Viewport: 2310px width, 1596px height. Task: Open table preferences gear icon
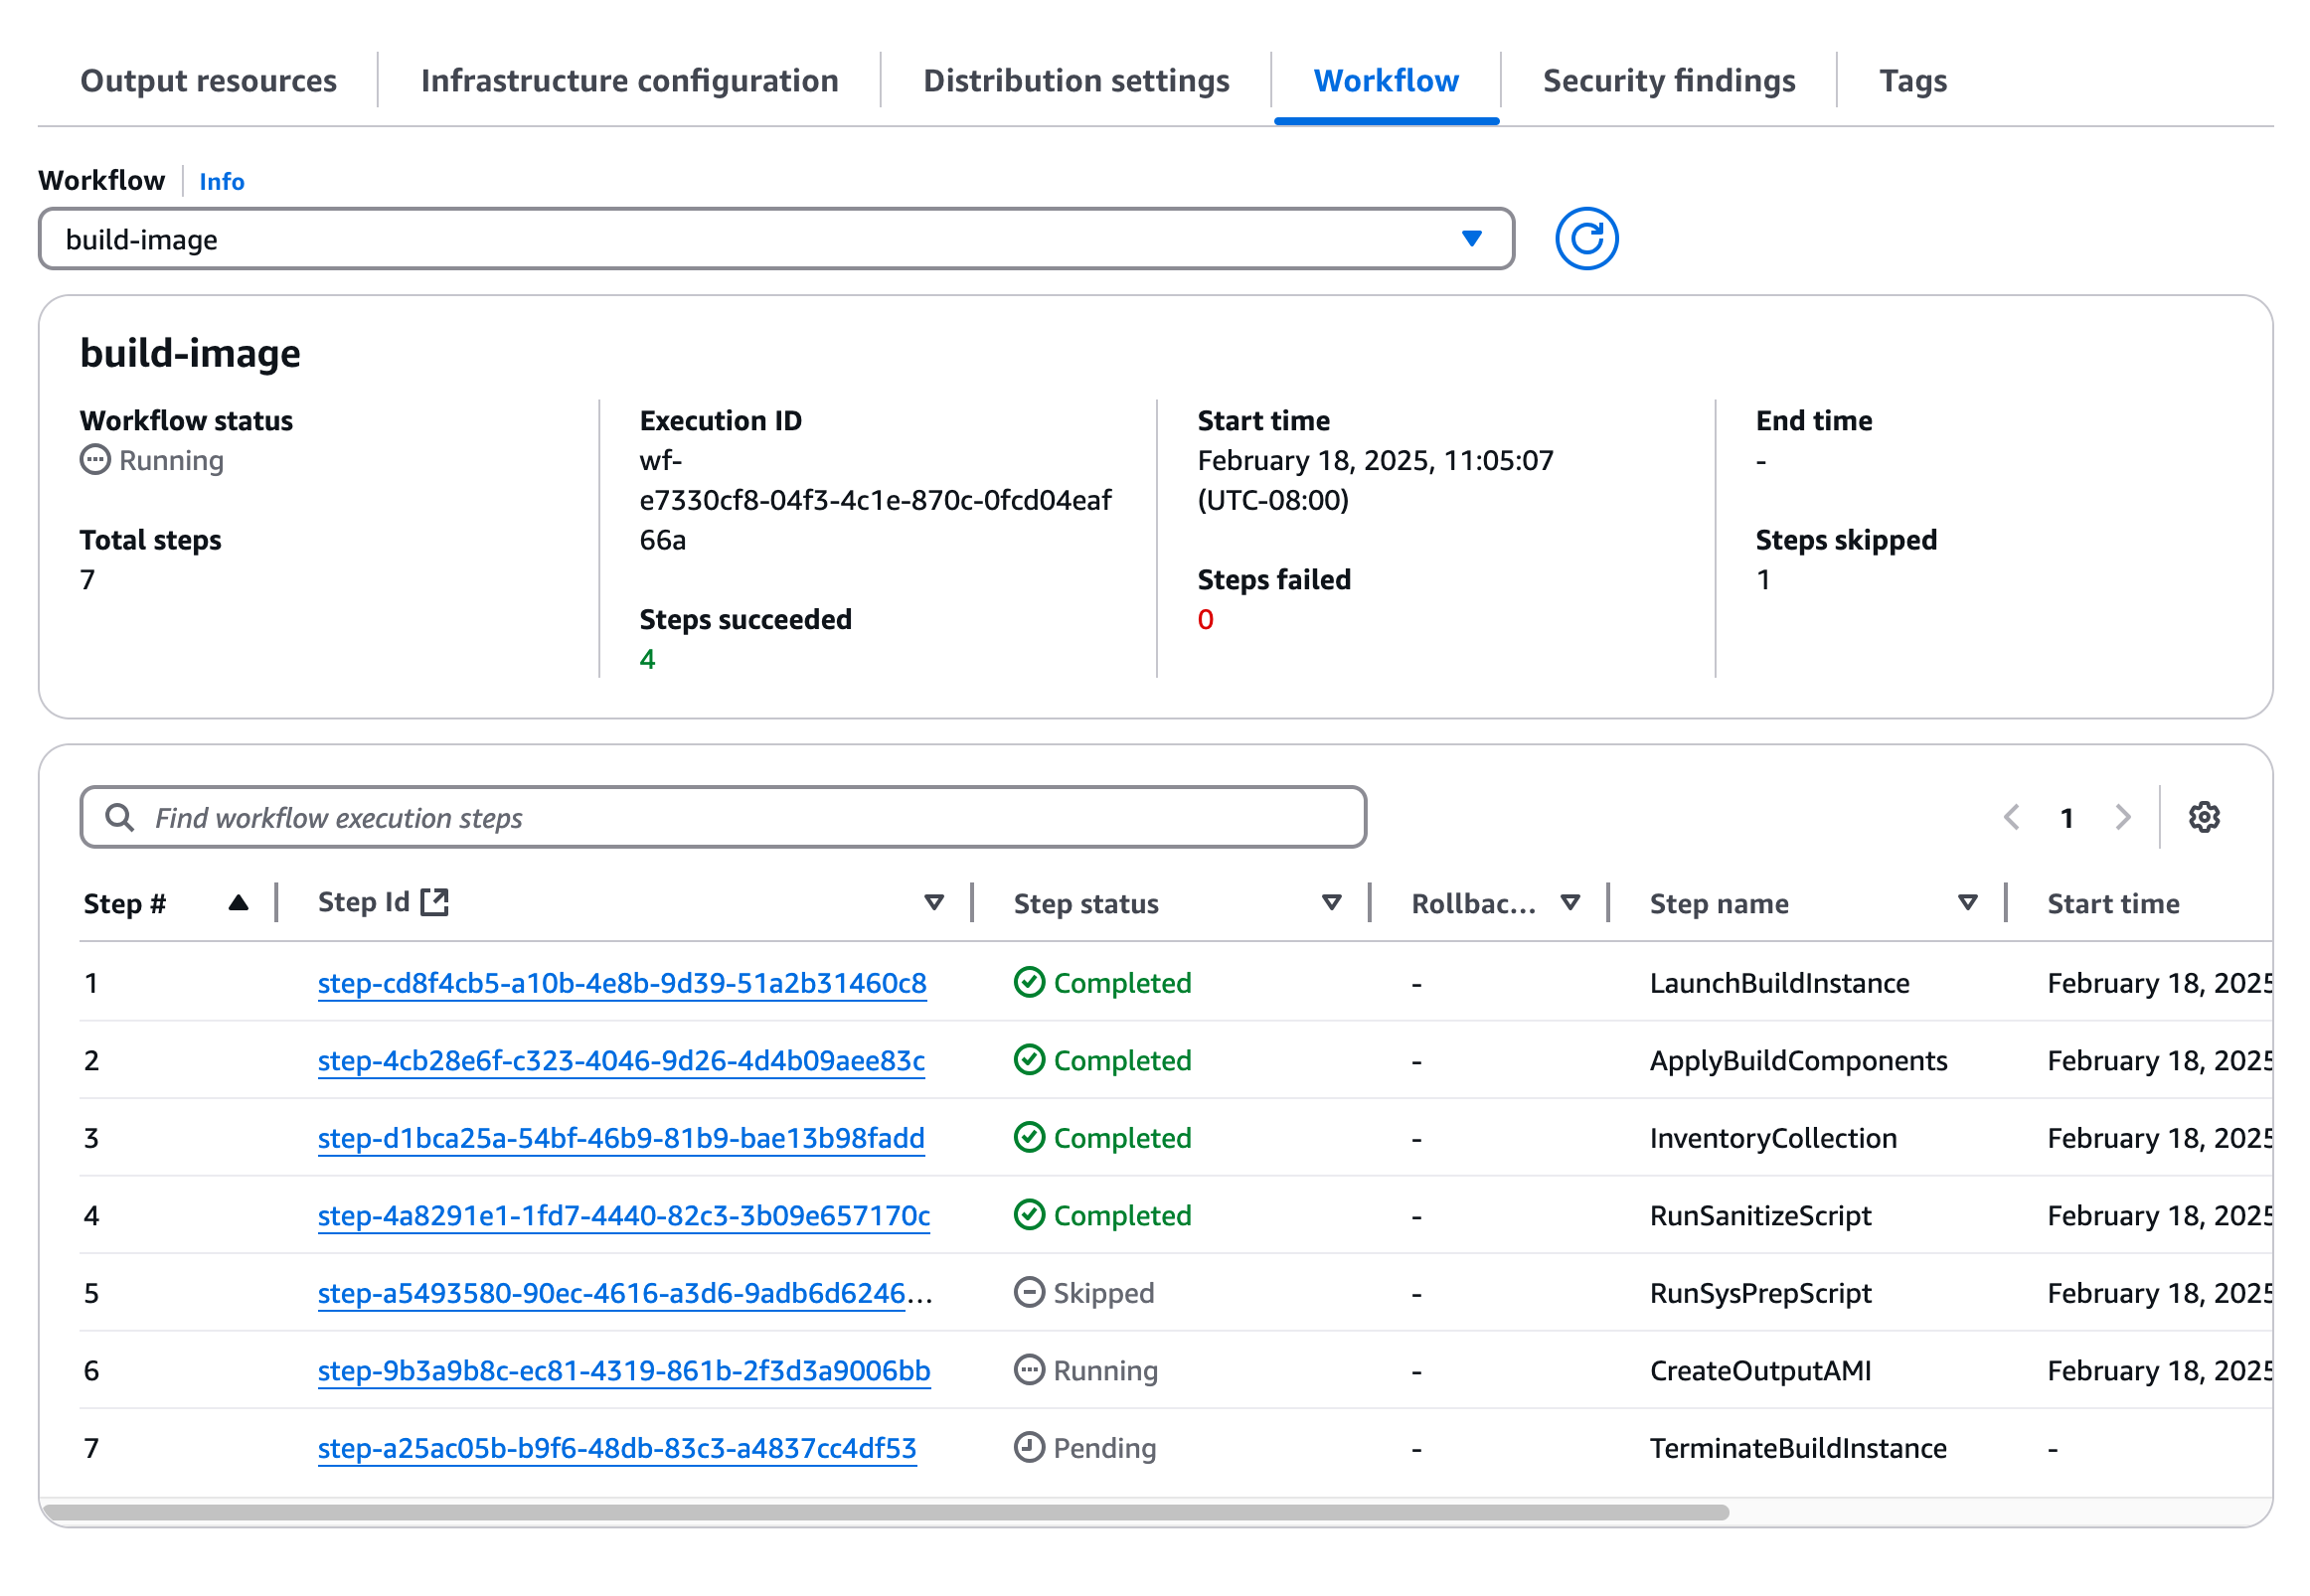tap(2203, 817)
